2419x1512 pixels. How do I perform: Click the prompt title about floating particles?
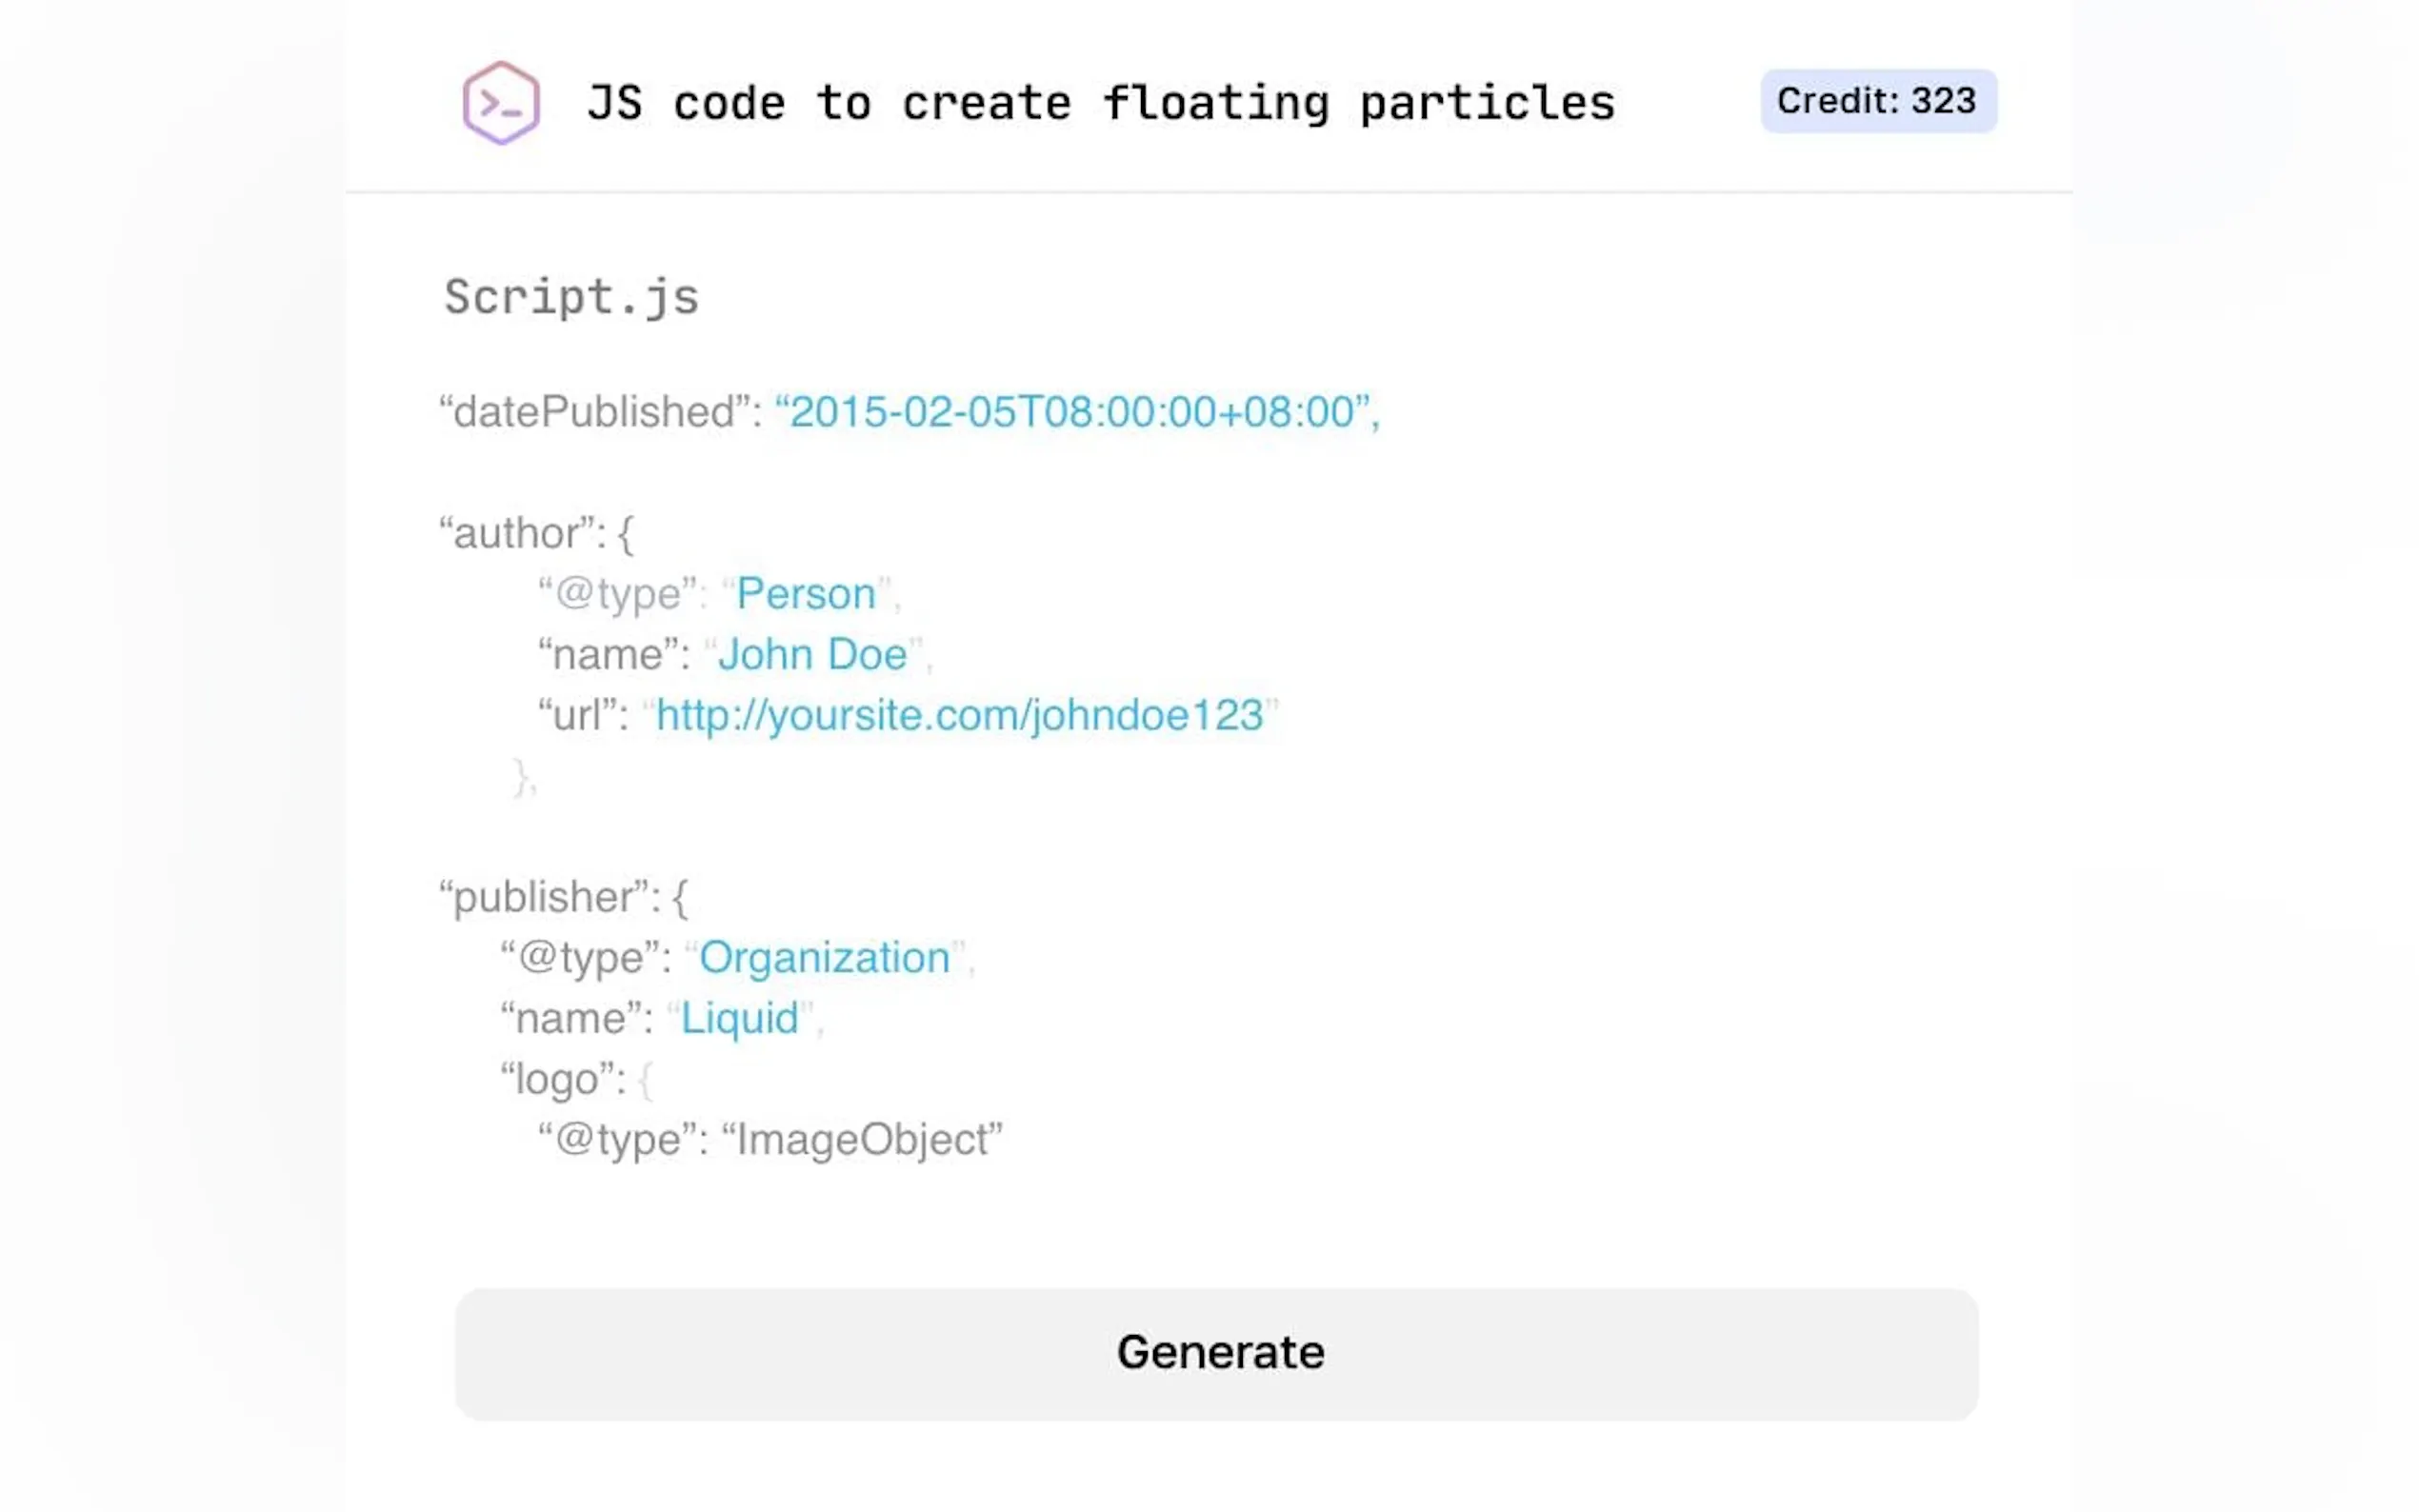[1100, 103]
